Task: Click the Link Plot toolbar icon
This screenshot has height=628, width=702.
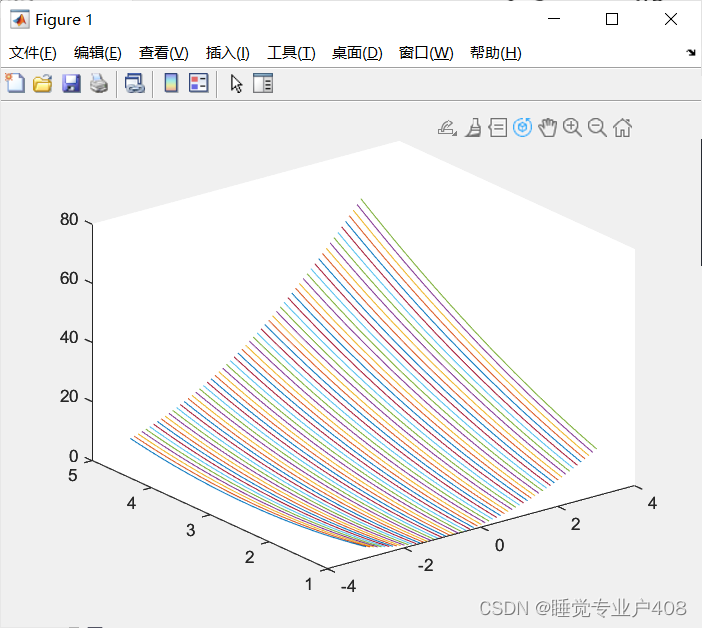Action: point(135,83)
